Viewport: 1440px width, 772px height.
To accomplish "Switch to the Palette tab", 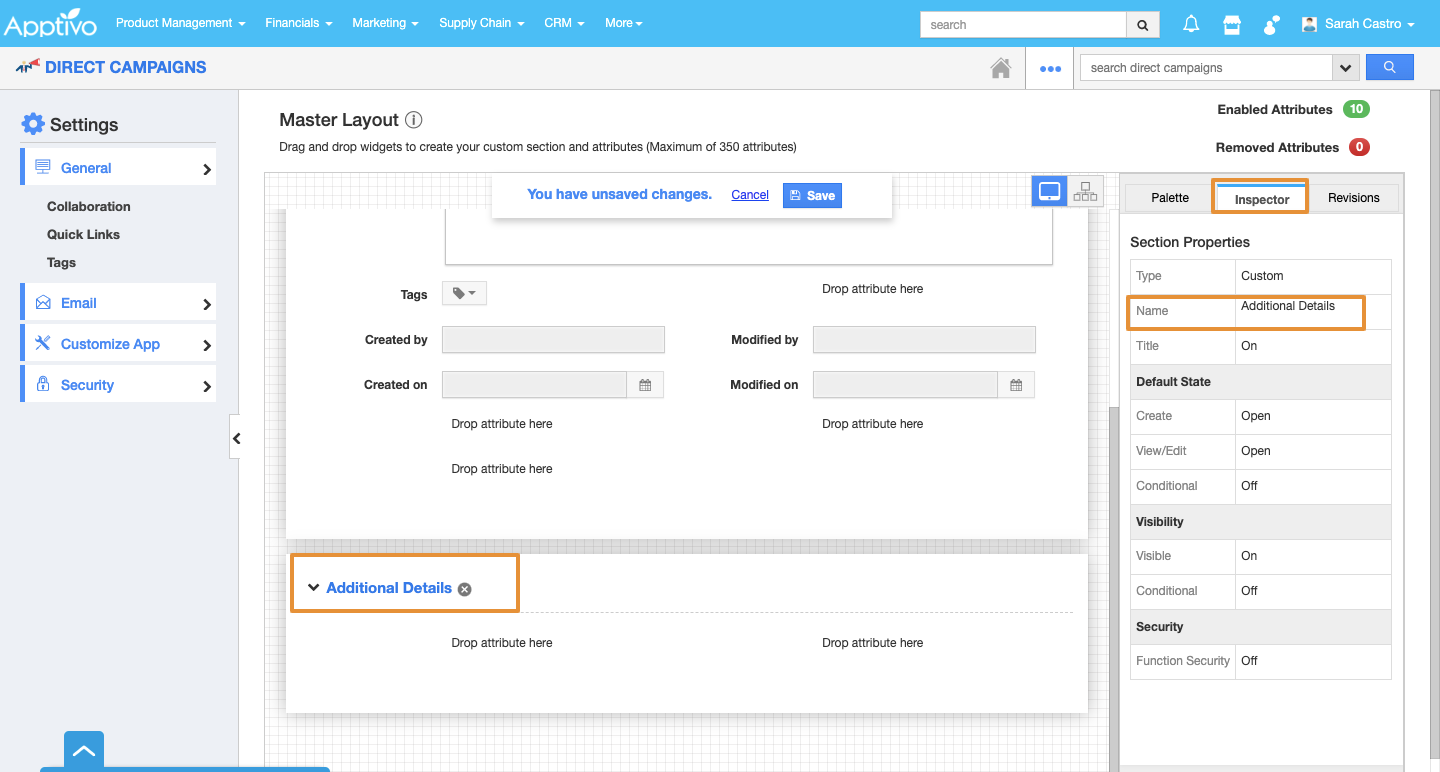I will 1170,198.
